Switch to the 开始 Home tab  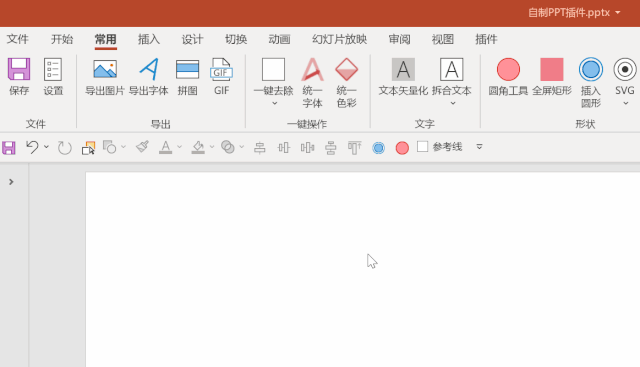coord(62,39)
